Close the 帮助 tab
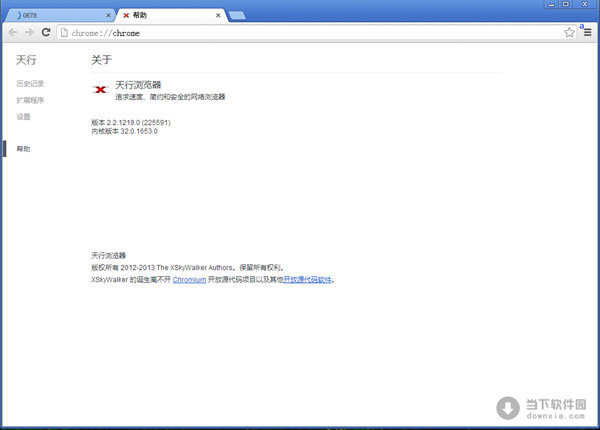 click(218, 15)
